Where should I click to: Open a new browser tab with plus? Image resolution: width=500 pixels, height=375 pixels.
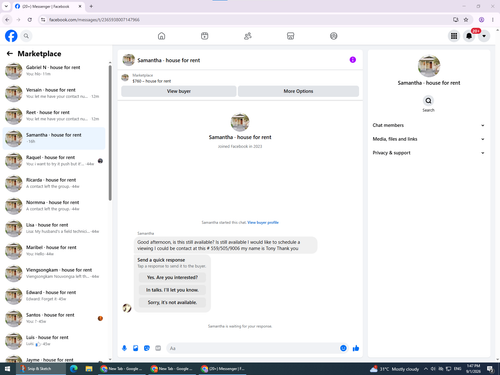point(91,6)
